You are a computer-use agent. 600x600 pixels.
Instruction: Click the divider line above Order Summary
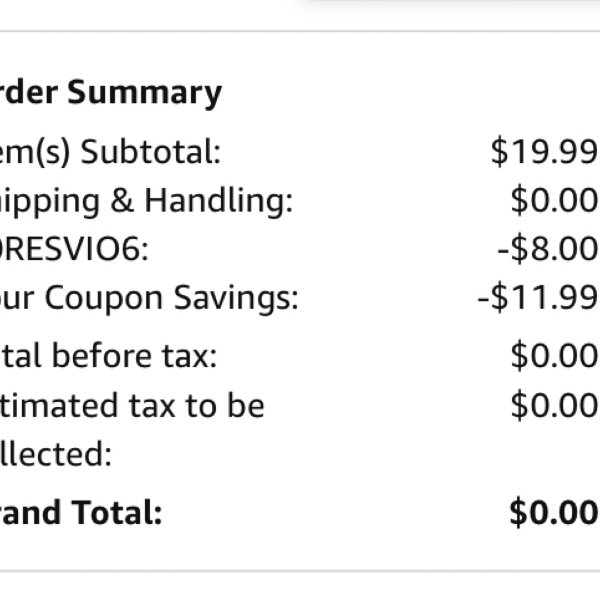click(x=300, y=31)
